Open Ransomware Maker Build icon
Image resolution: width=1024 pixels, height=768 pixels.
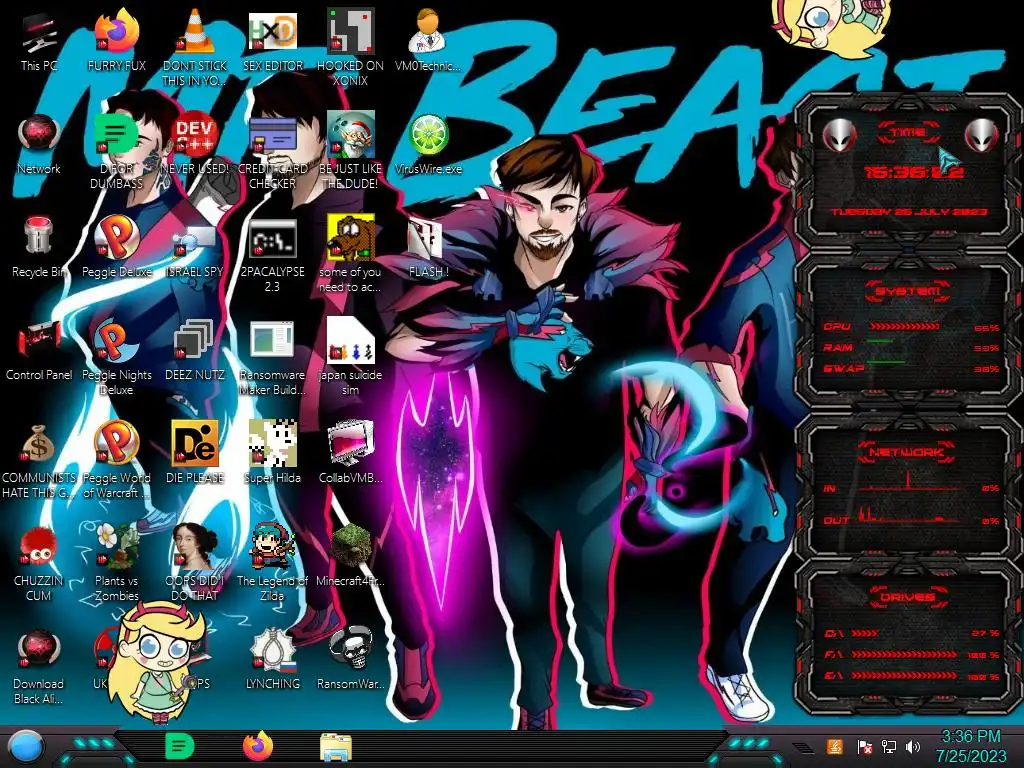click(272, 358)
